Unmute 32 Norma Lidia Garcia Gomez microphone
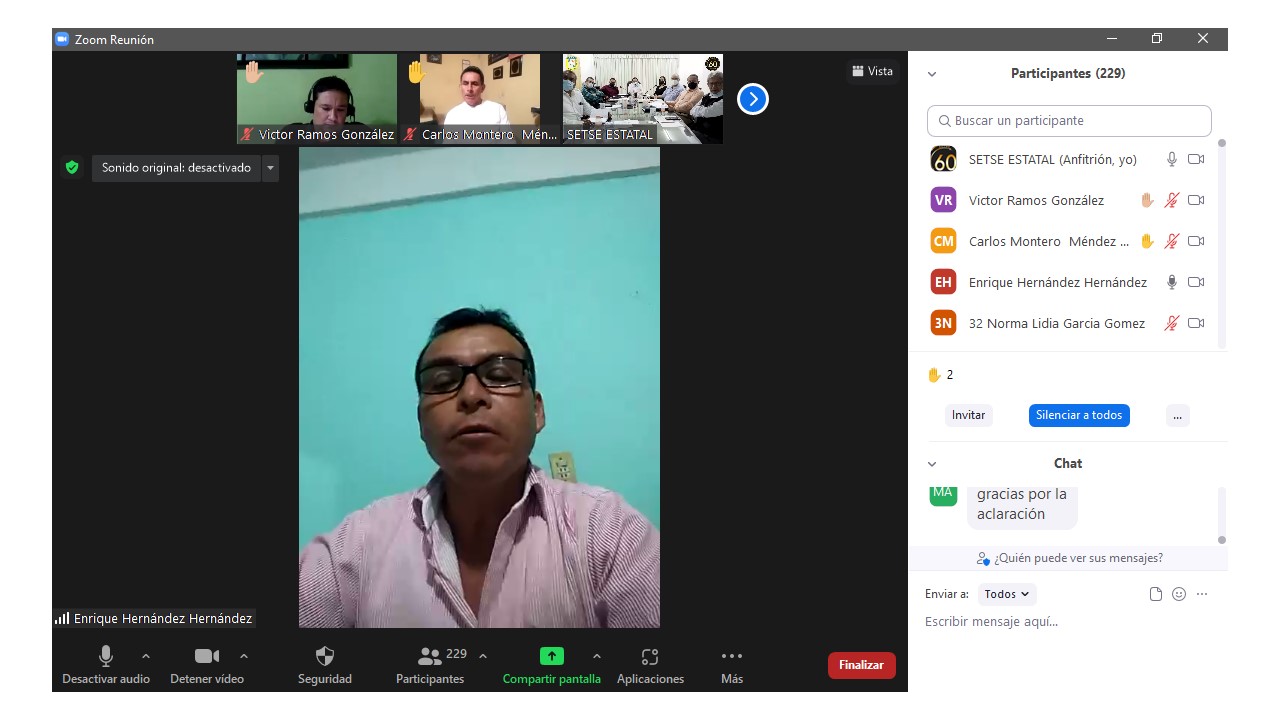The image size is (1280, 720). pos(1172,323)
